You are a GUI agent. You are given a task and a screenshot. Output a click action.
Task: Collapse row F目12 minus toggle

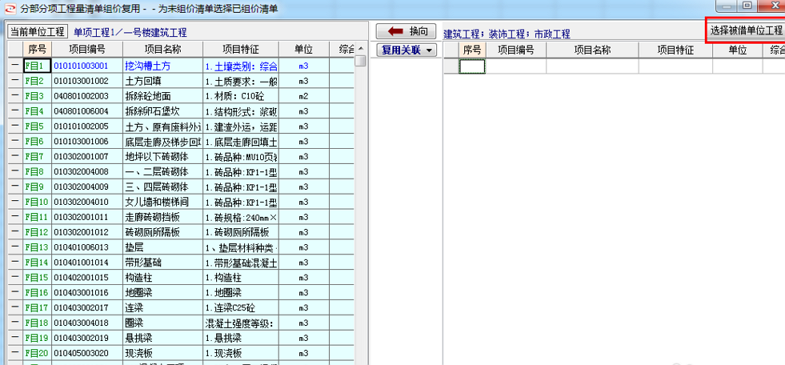pos(15,232)
